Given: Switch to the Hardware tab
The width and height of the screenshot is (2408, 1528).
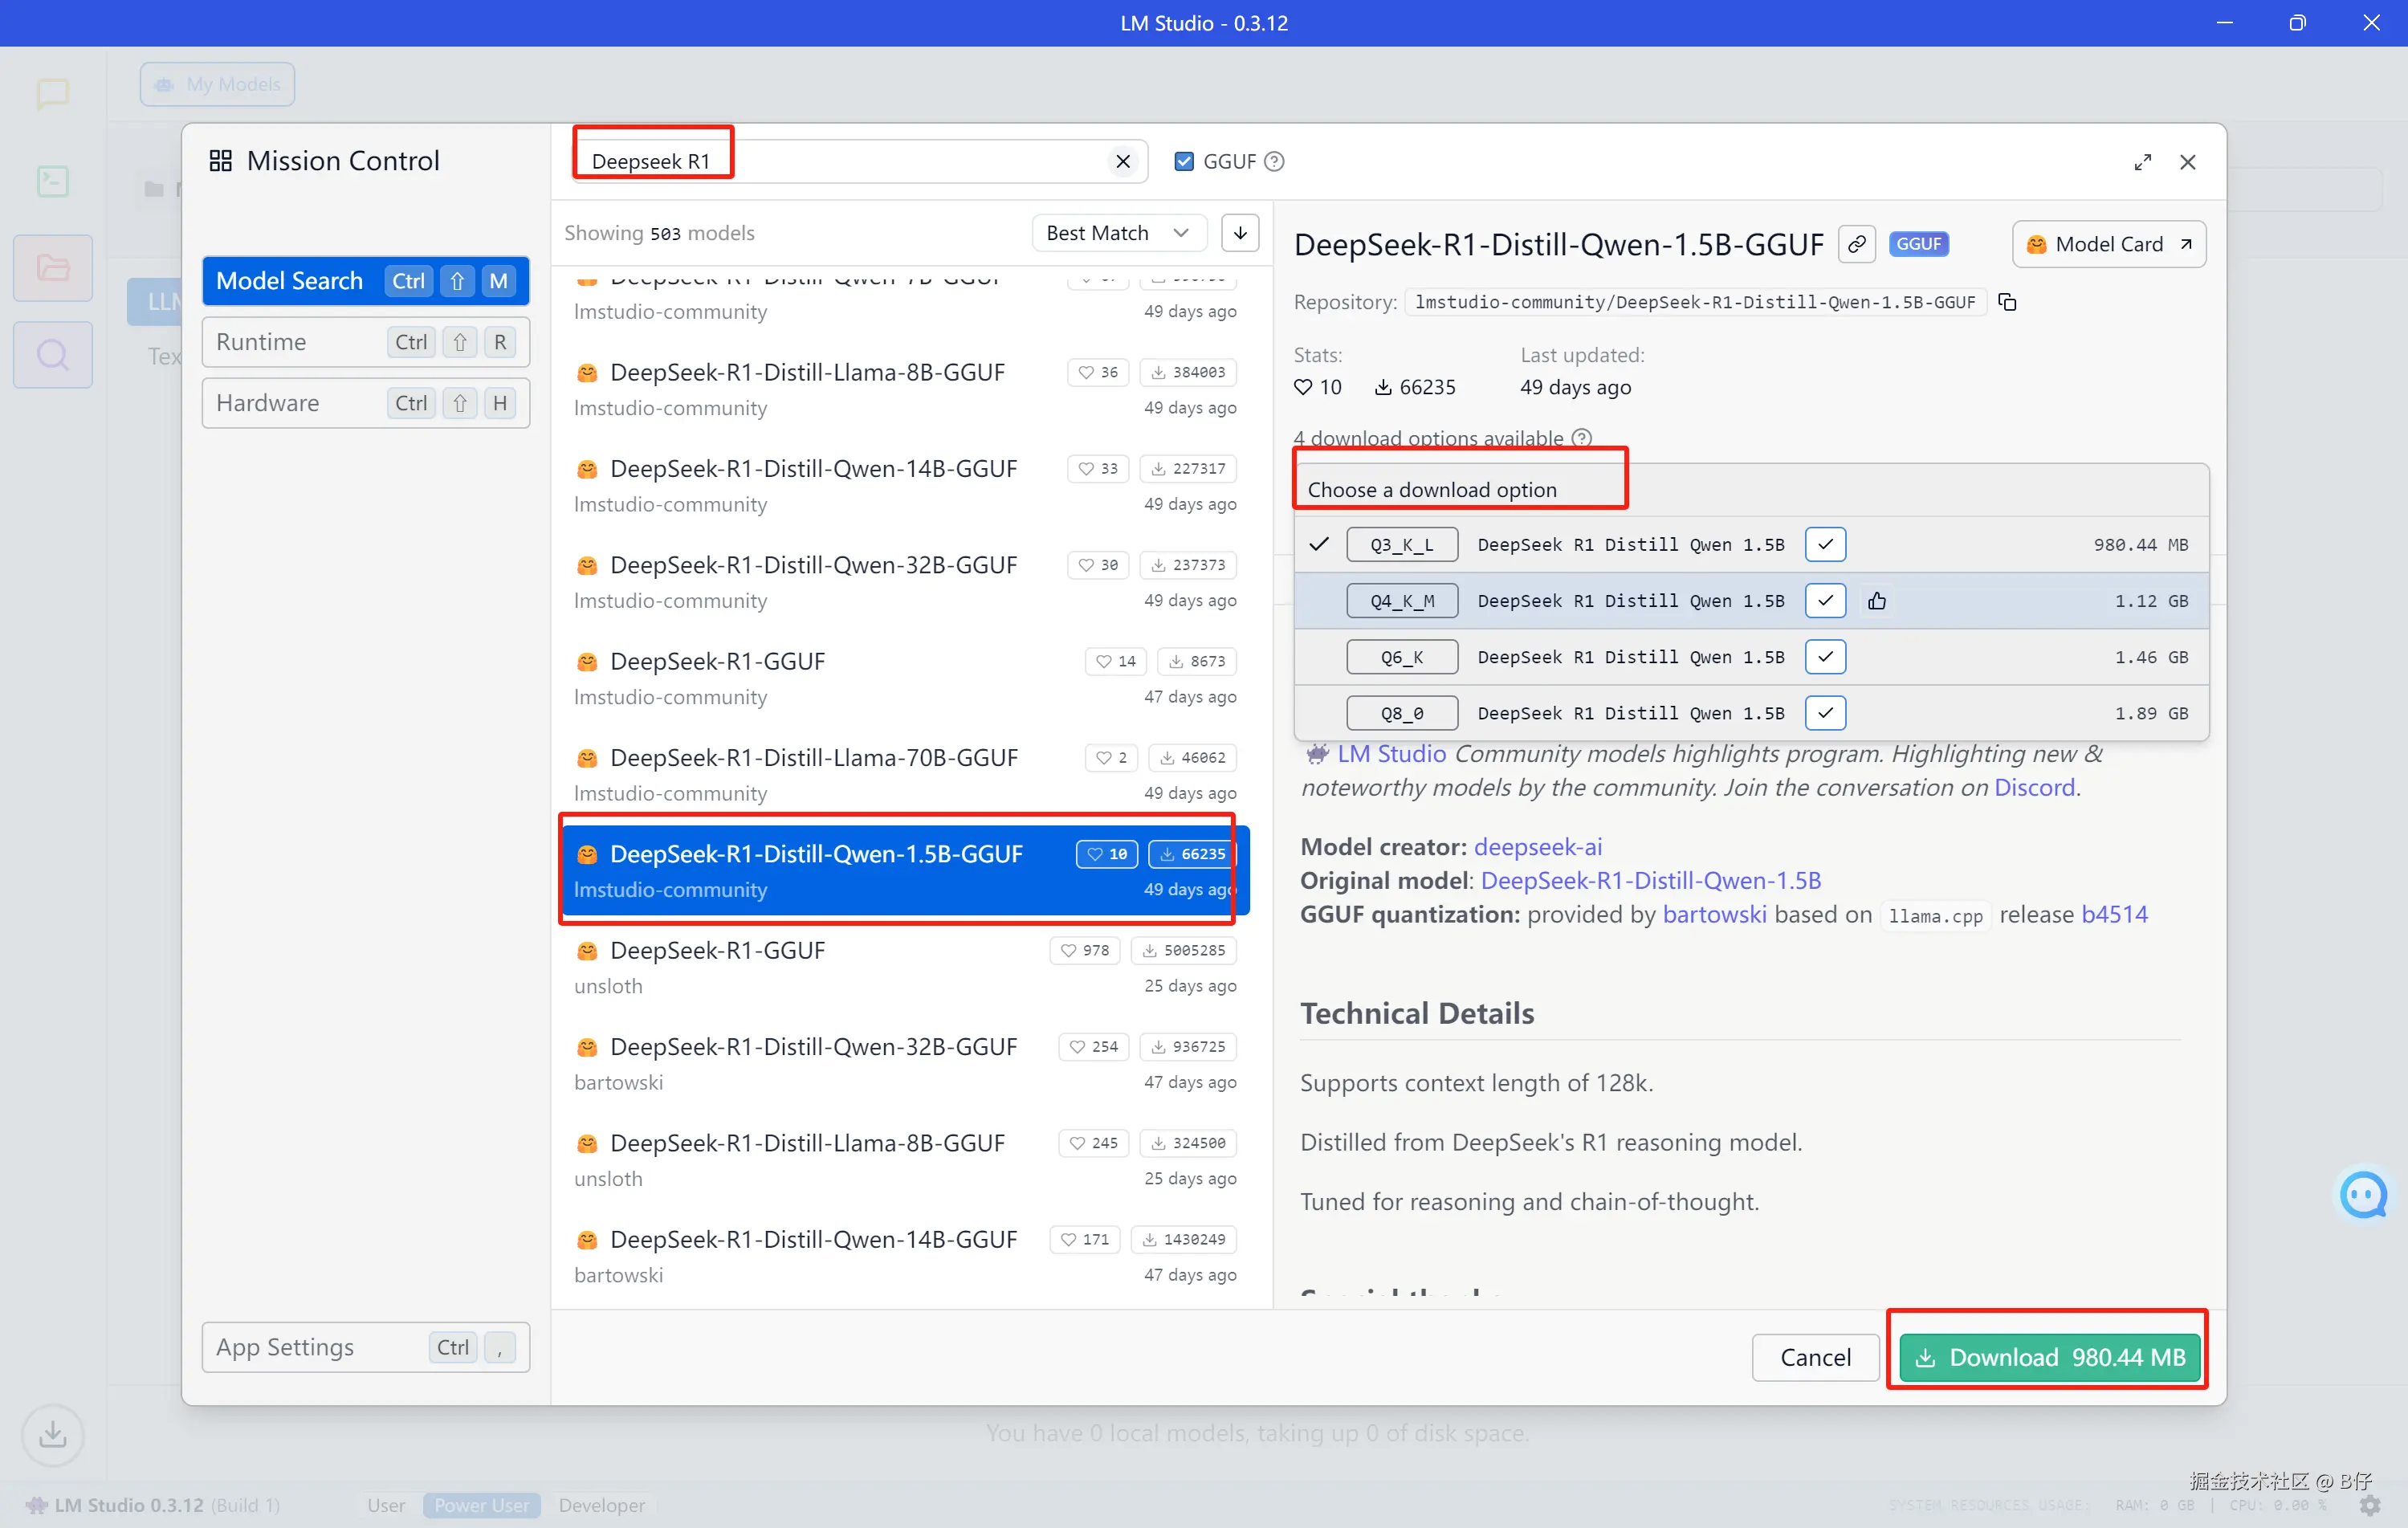Looking at the screenshot, I should click(365, 403).
